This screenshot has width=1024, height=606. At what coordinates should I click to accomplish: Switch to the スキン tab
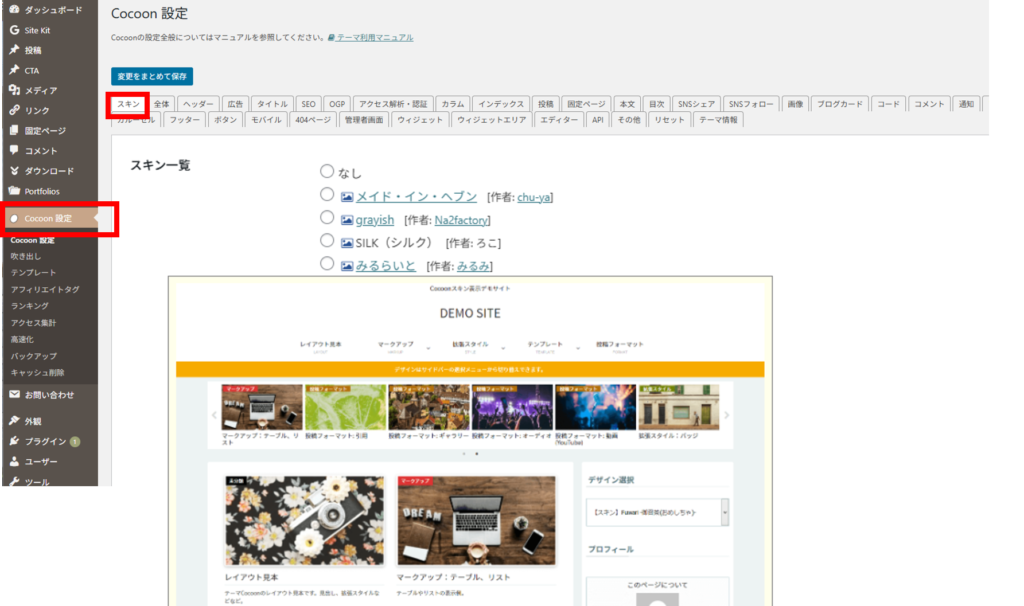[129, 104]
